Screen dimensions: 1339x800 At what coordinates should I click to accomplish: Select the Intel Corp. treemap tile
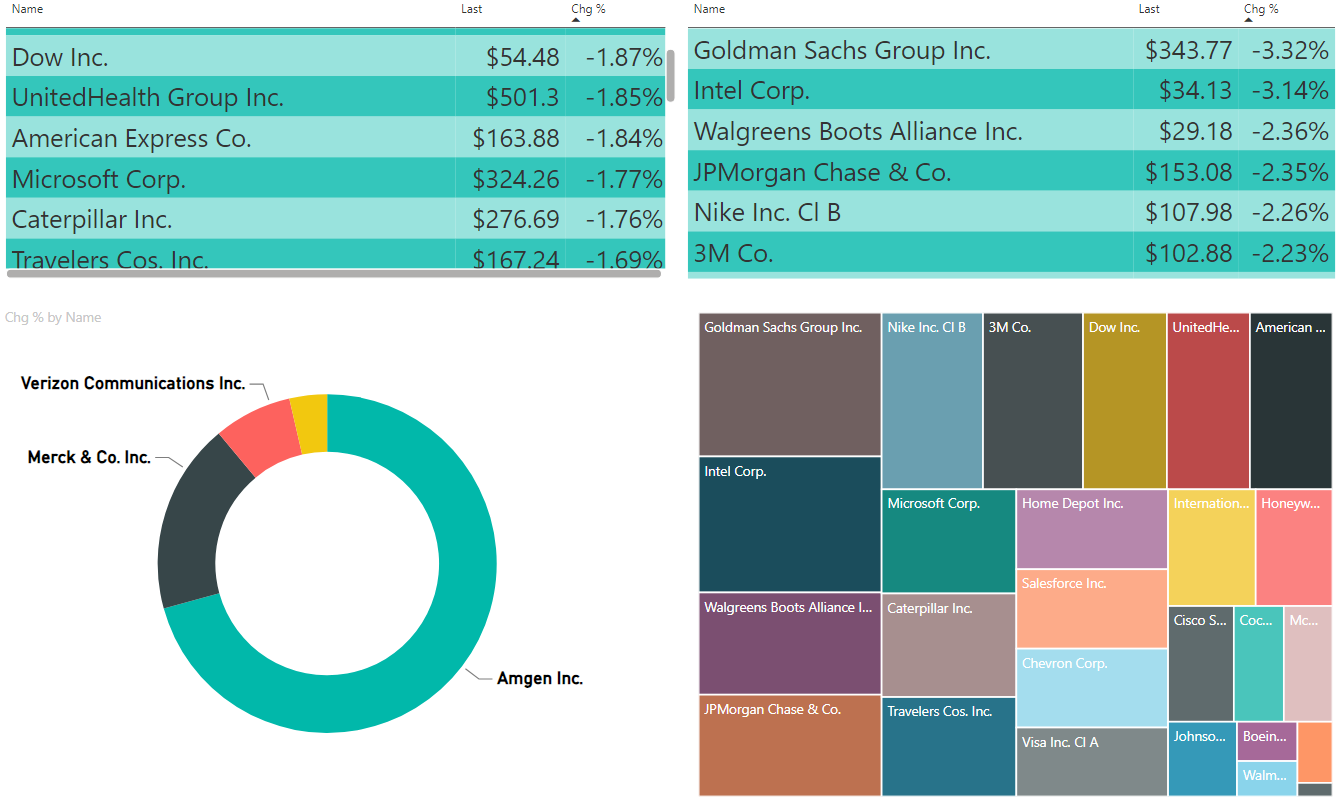(x=790, y=525)
